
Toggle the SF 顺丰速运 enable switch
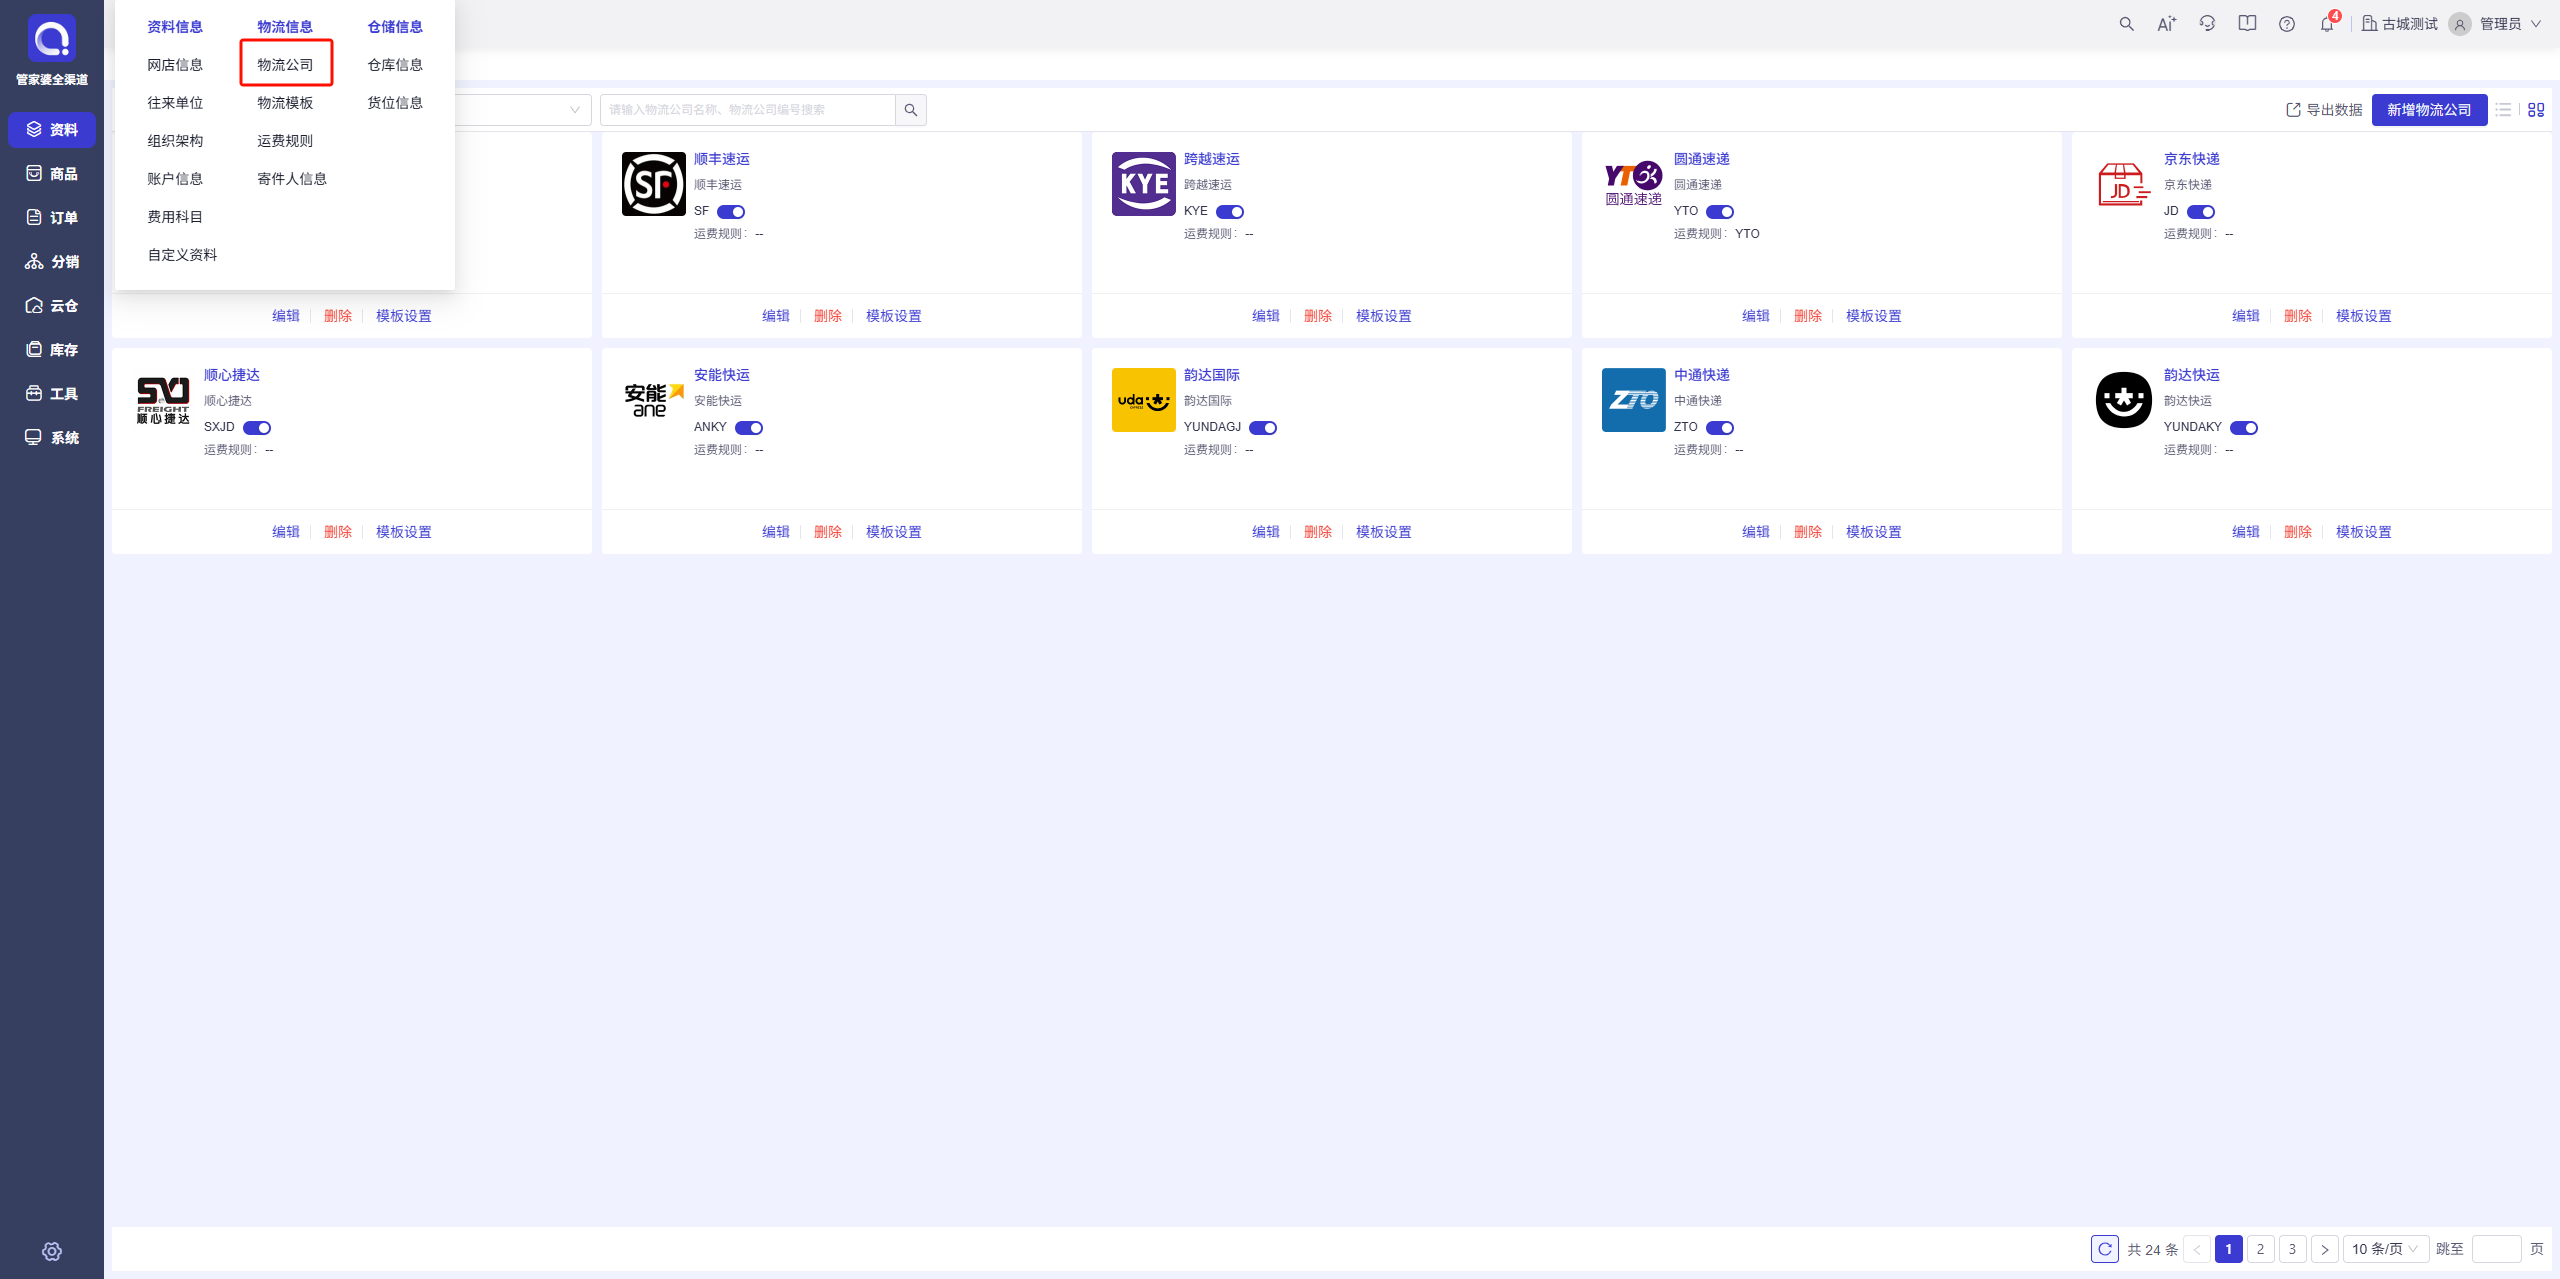pos(731,212)
